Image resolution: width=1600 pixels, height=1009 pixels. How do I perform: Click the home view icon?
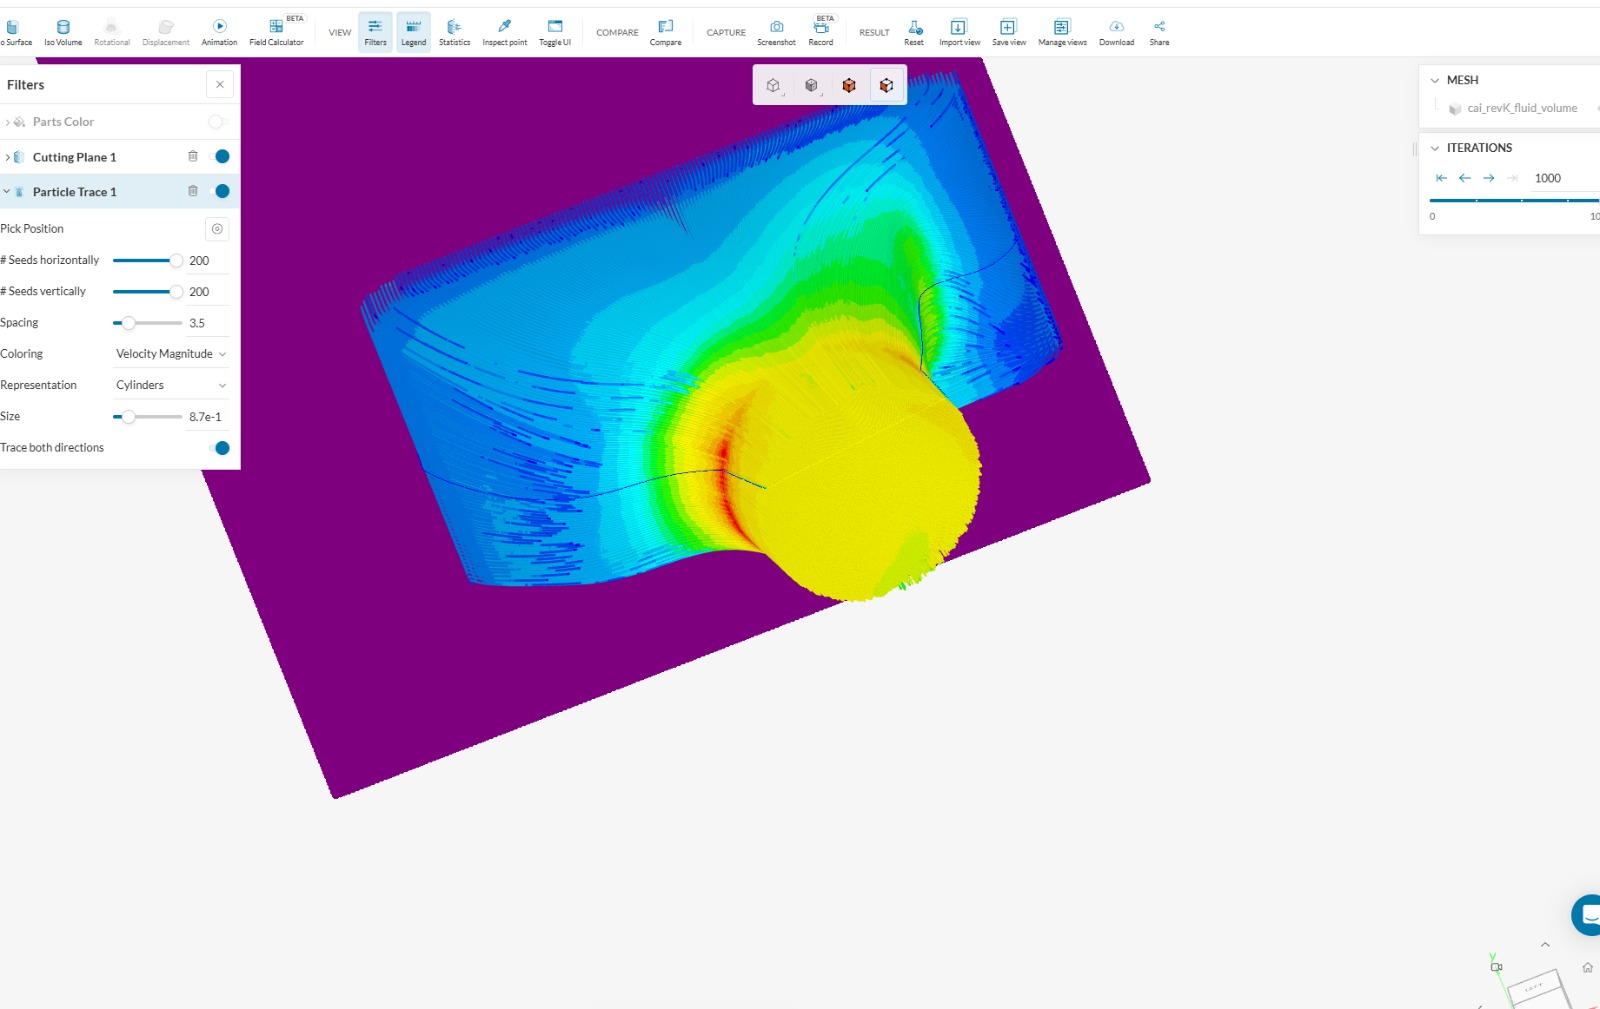pos(1587,967)
